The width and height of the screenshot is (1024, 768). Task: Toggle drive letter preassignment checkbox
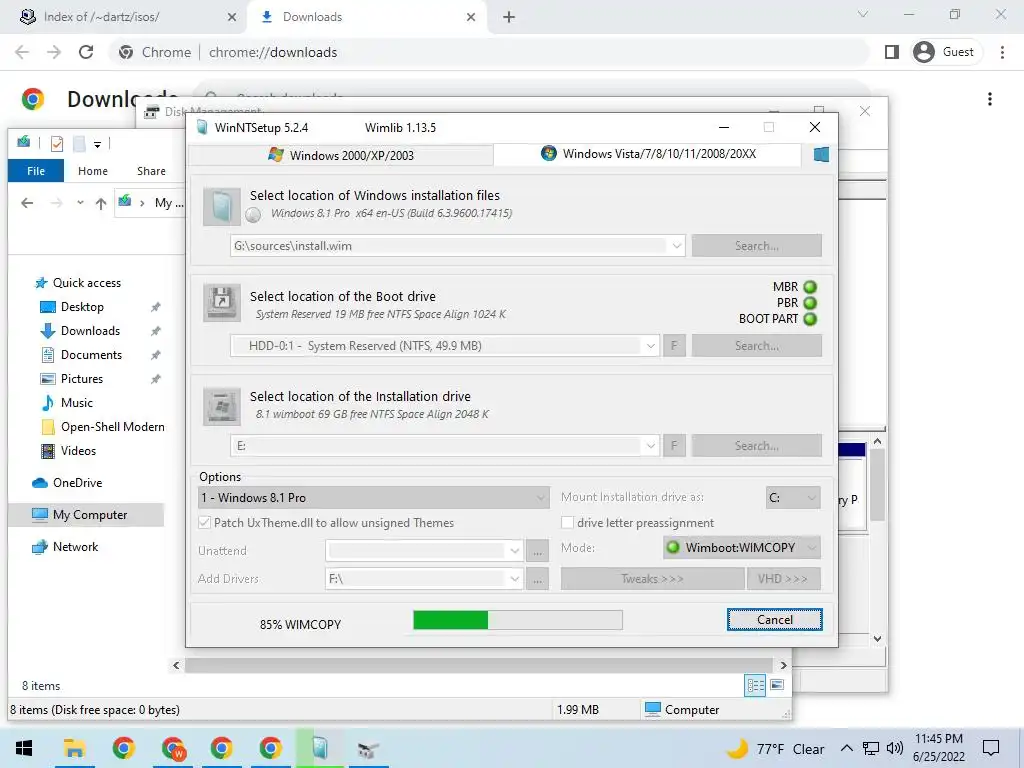tap(568, 523)
